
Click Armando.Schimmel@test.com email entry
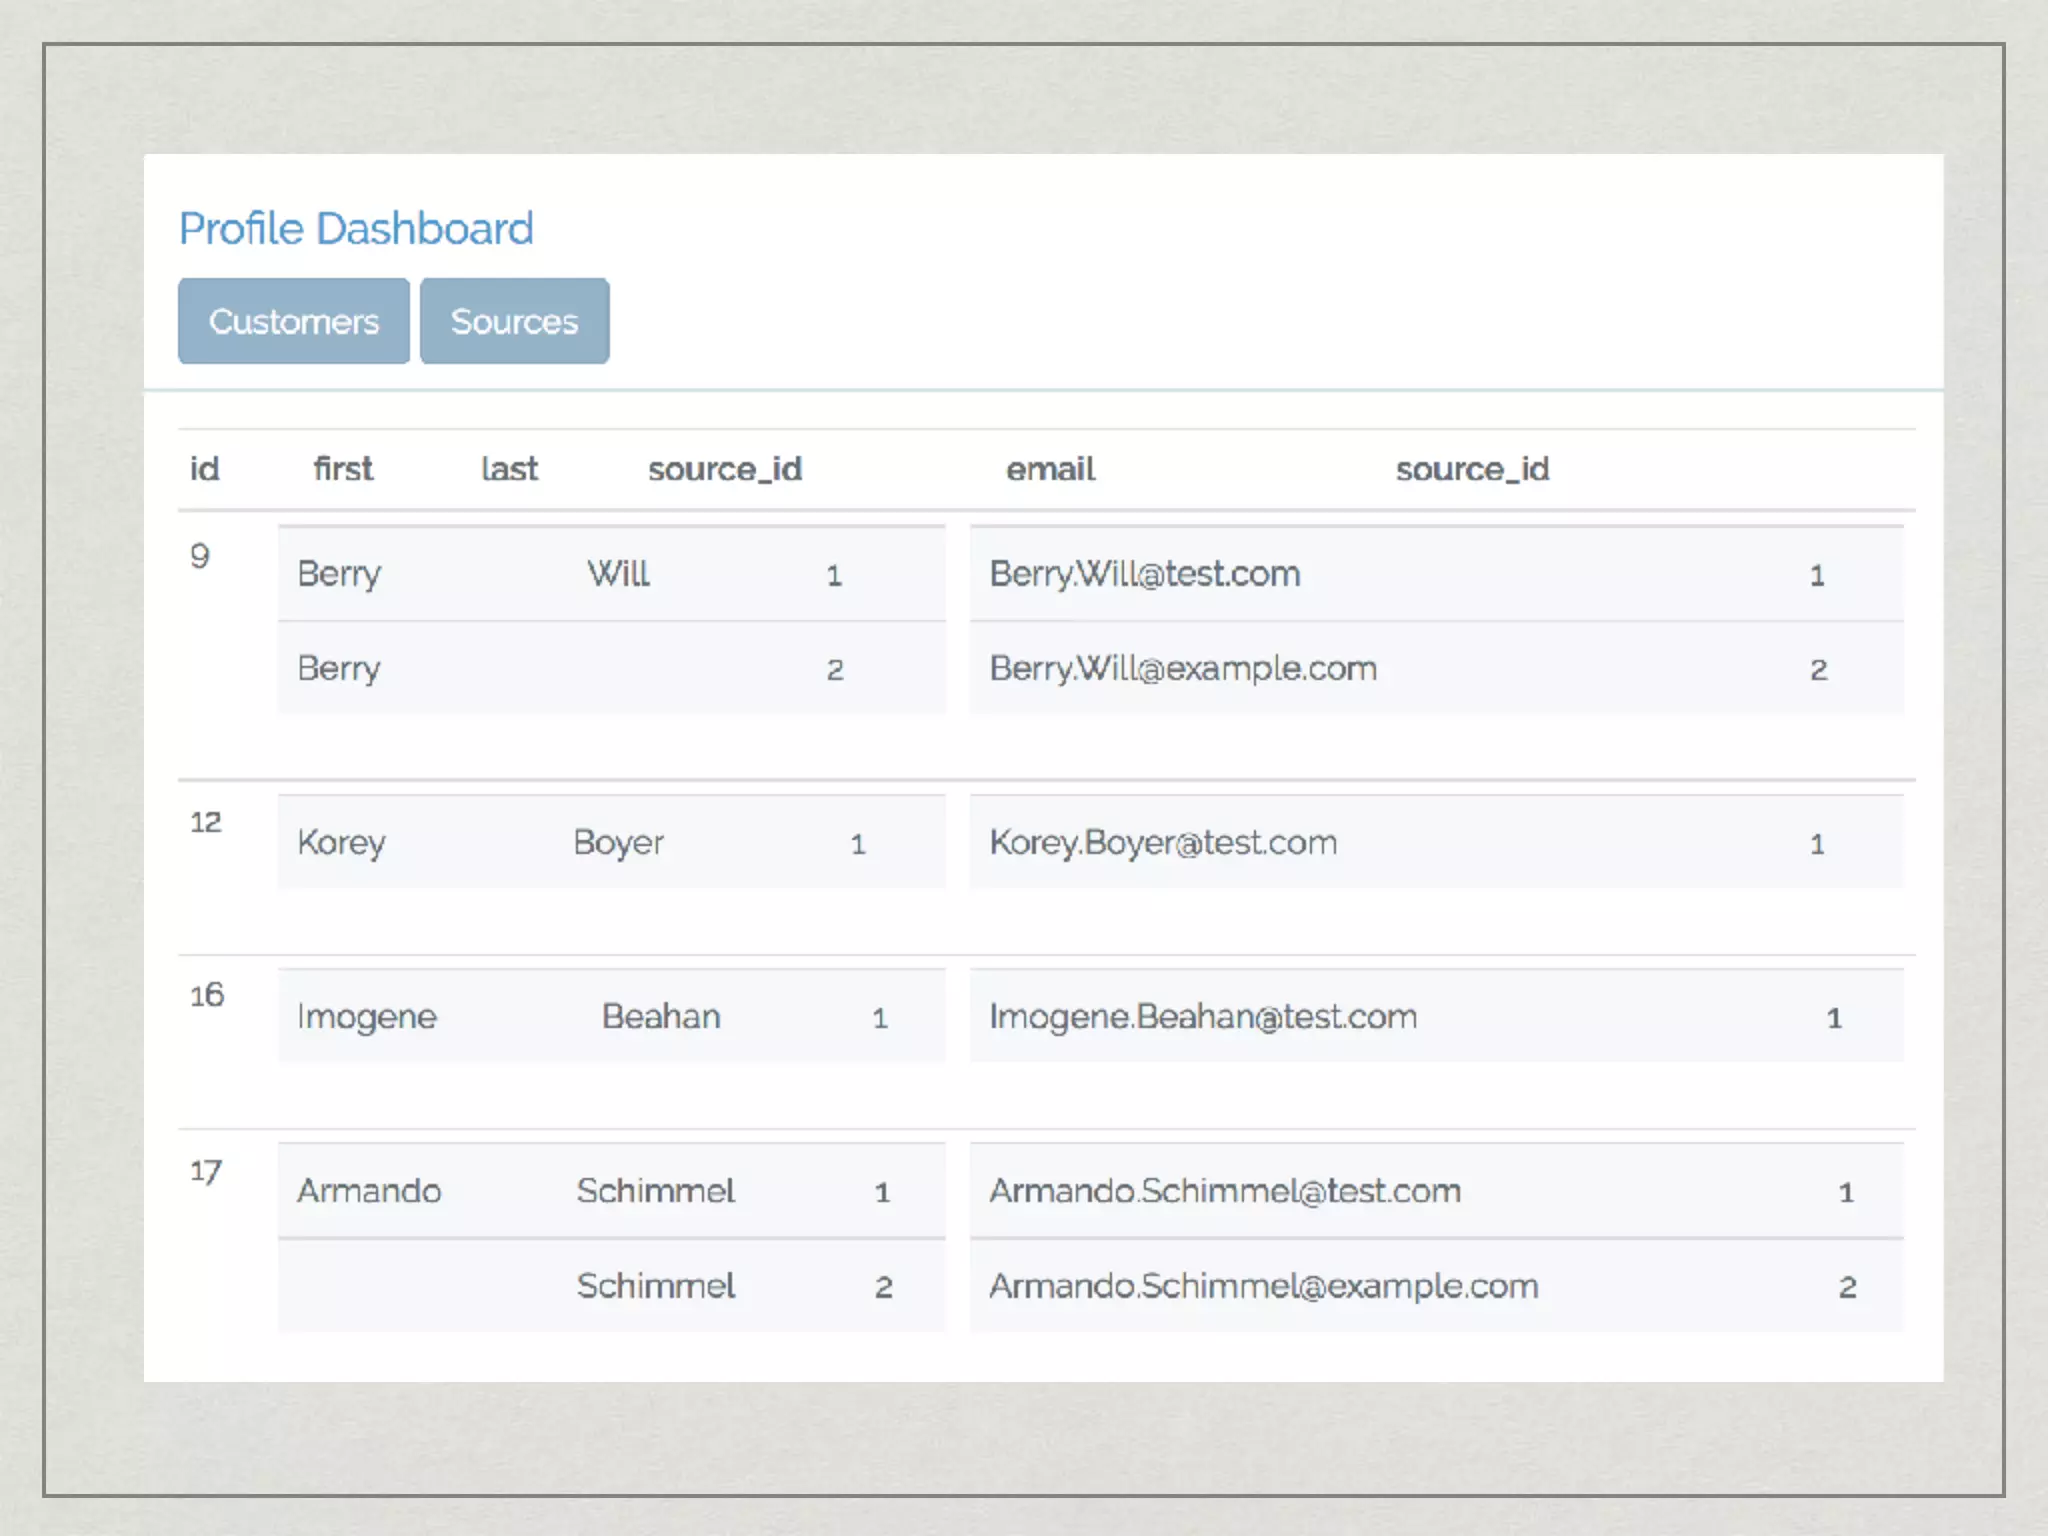pos(1225,1191)
